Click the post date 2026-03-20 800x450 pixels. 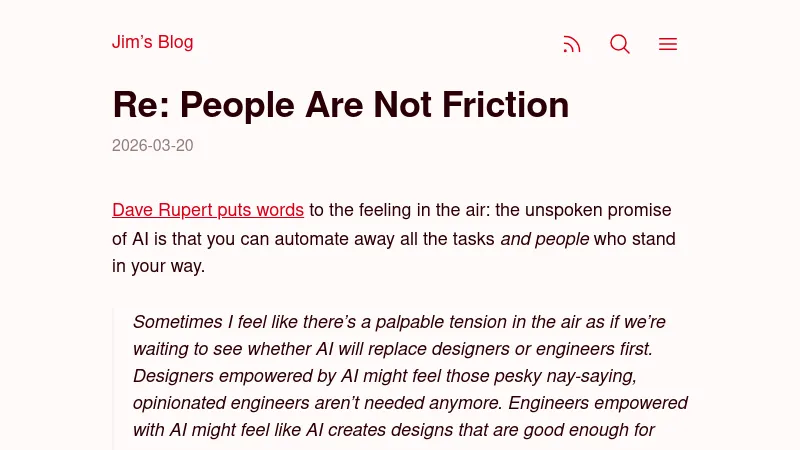(152, 146)
